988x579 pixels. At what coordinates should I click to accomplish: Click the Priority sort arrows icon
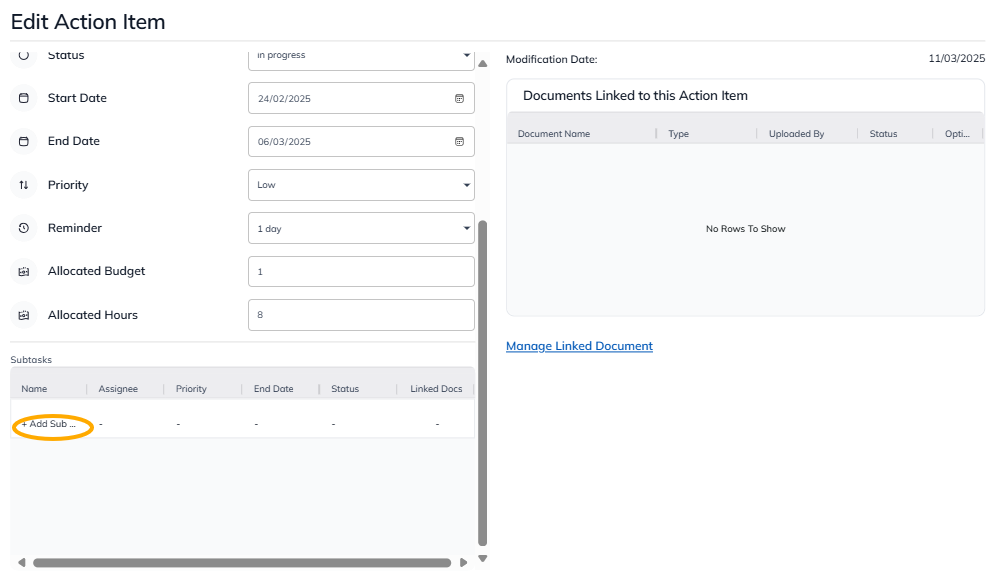point(24,185)
